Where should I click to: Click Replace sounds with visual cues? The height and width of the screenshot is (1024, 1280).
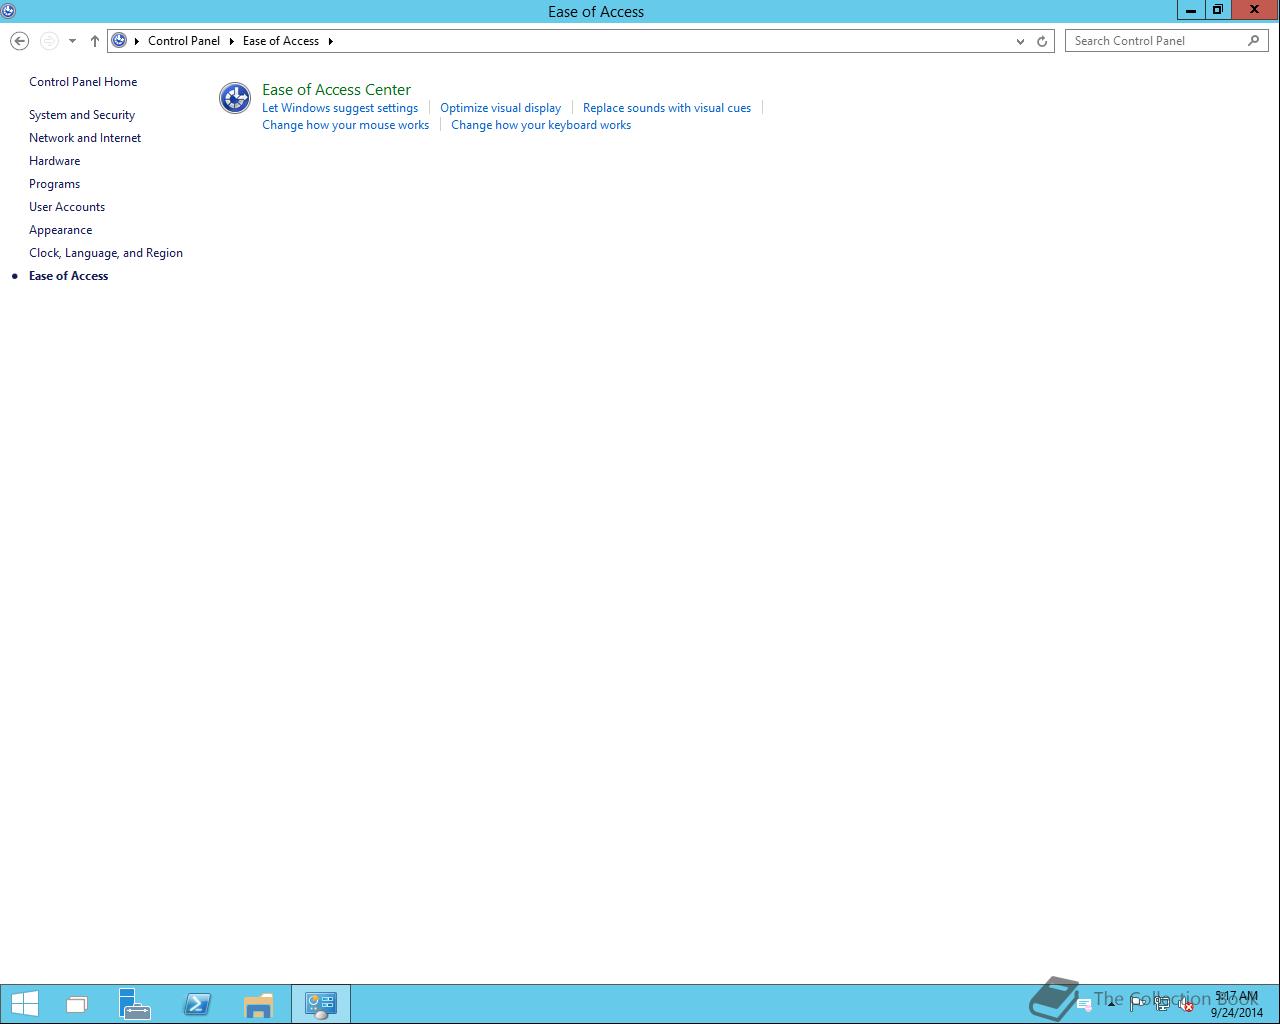click(x=667, y=108)
